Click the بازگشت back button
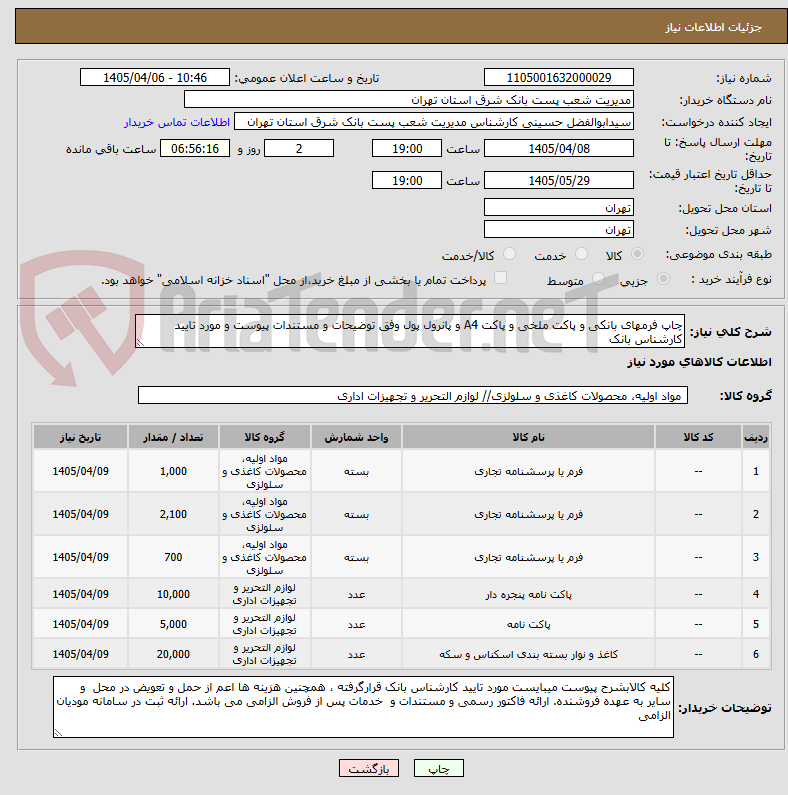 (x=369, y=768)
